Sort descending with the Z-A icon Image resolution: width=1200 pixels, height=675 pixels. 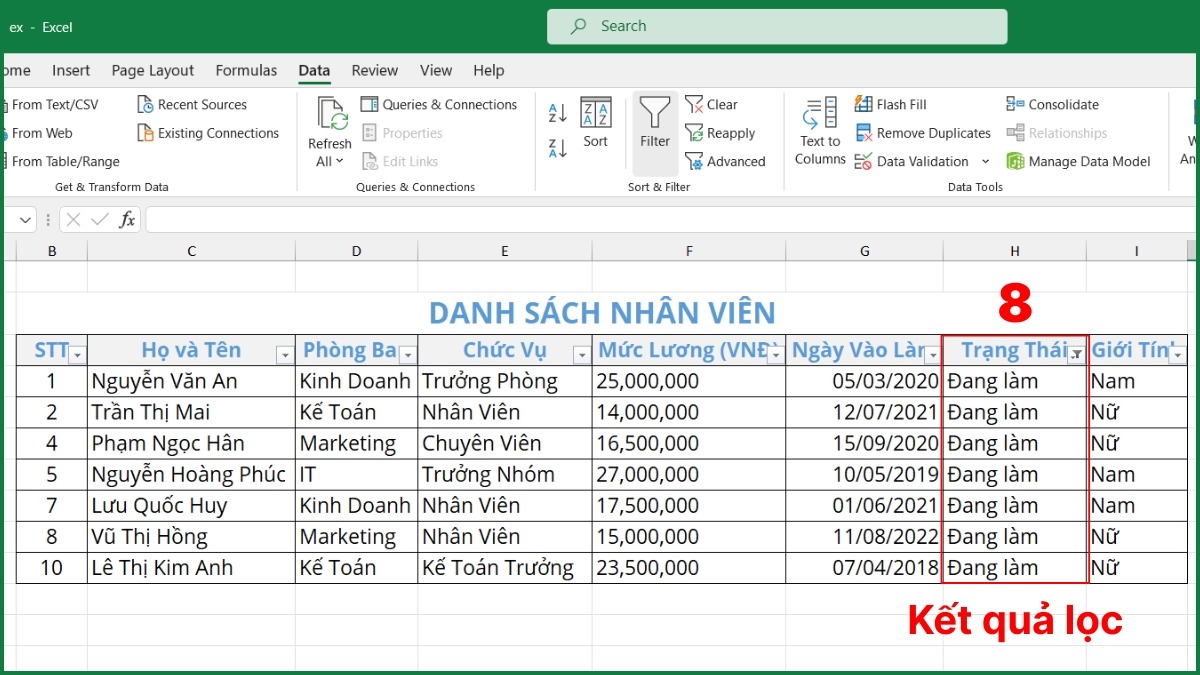558,148
